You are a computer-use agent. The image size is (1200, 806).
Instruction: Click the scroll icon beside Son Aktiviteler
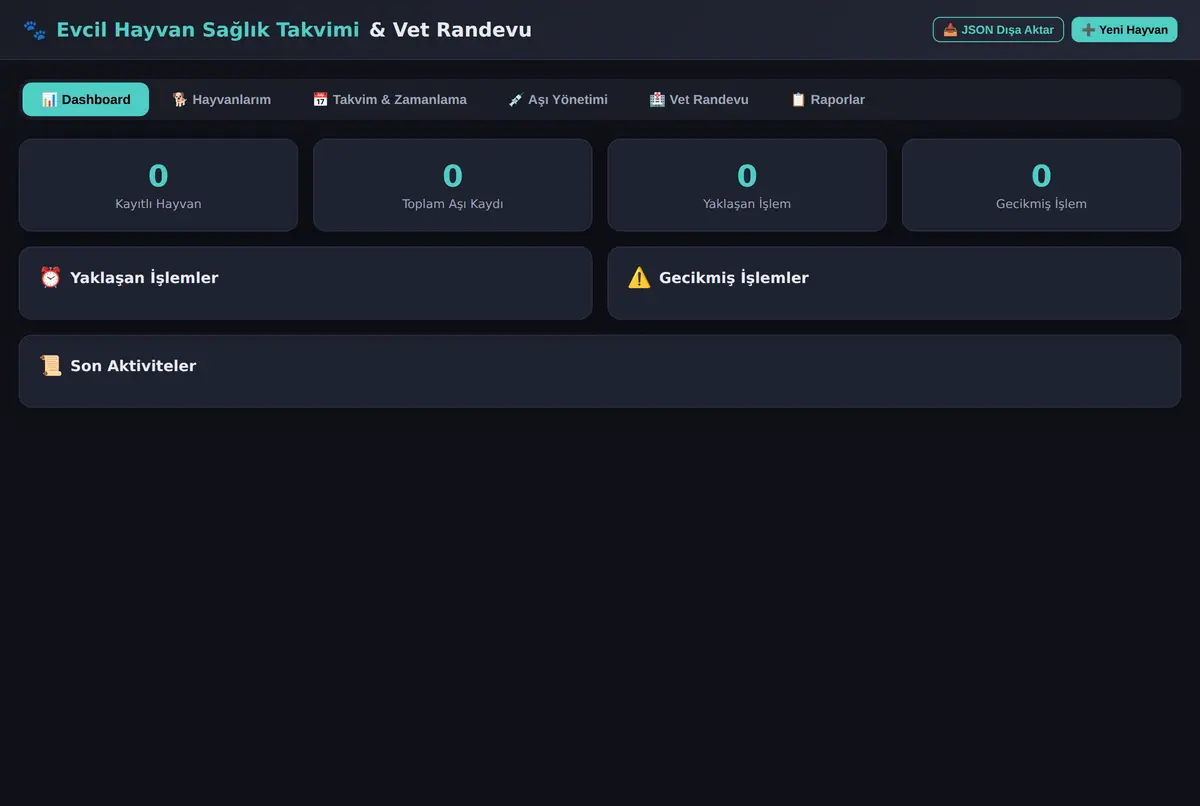click(x=50, y=365)
